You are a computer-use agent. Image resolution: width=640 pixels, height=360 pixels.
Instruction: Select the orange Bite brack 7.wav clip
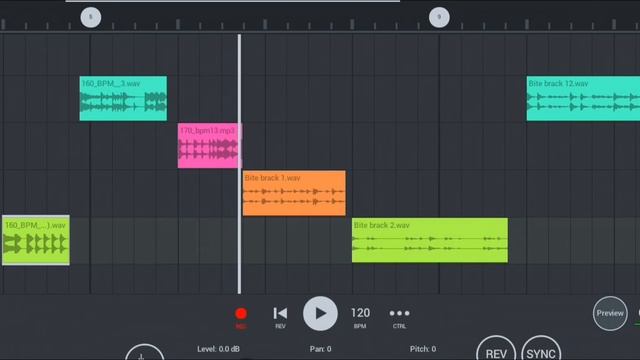click(x=294, y=193)
